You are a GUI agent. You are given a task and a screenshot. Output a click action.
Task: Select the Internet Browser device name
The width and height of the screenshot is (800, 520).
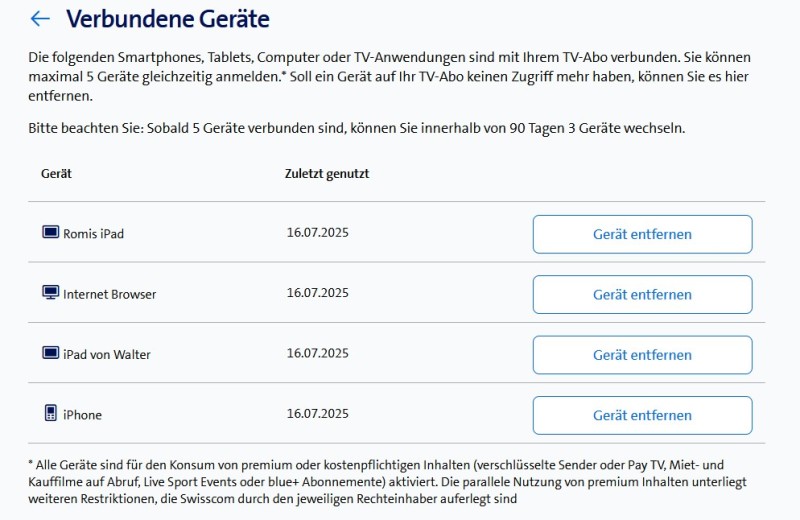pyautogui.click(x=109, y=295)
